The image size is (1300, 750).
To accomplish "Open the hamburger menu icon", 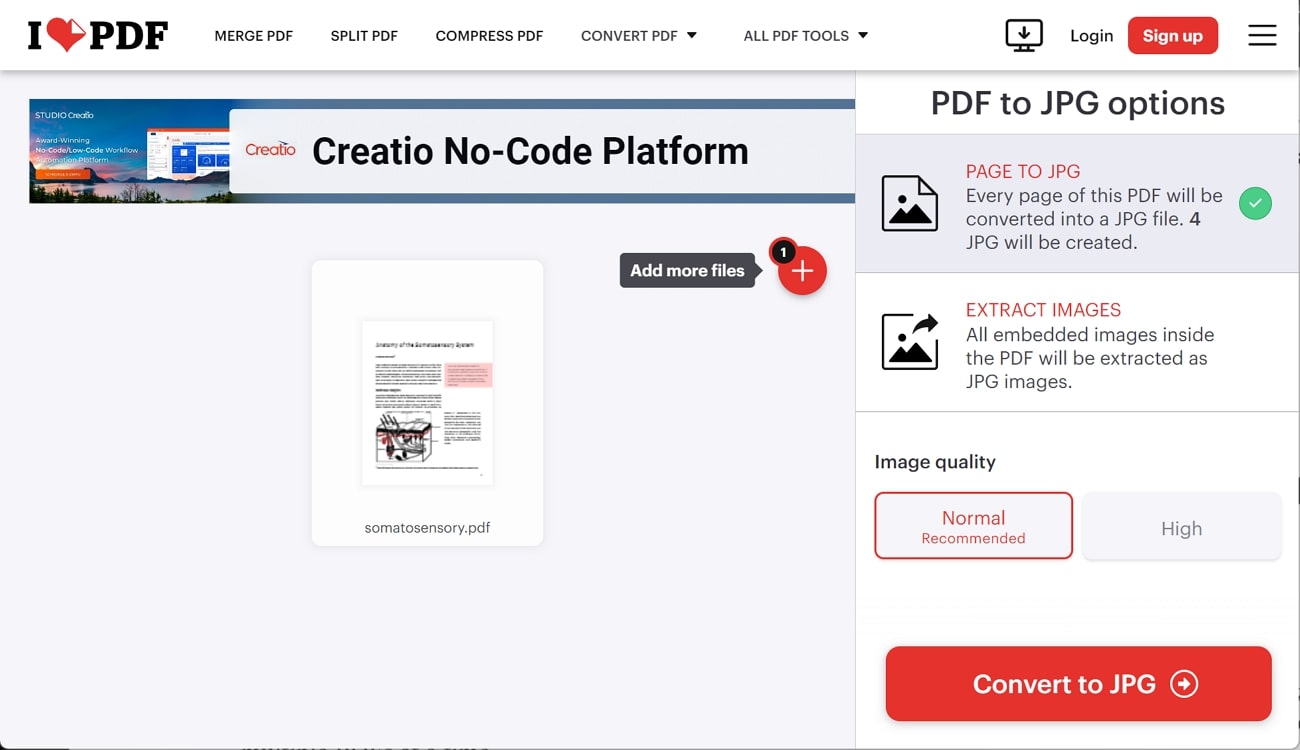I will pyautogui.click(x=1262, y=35).
